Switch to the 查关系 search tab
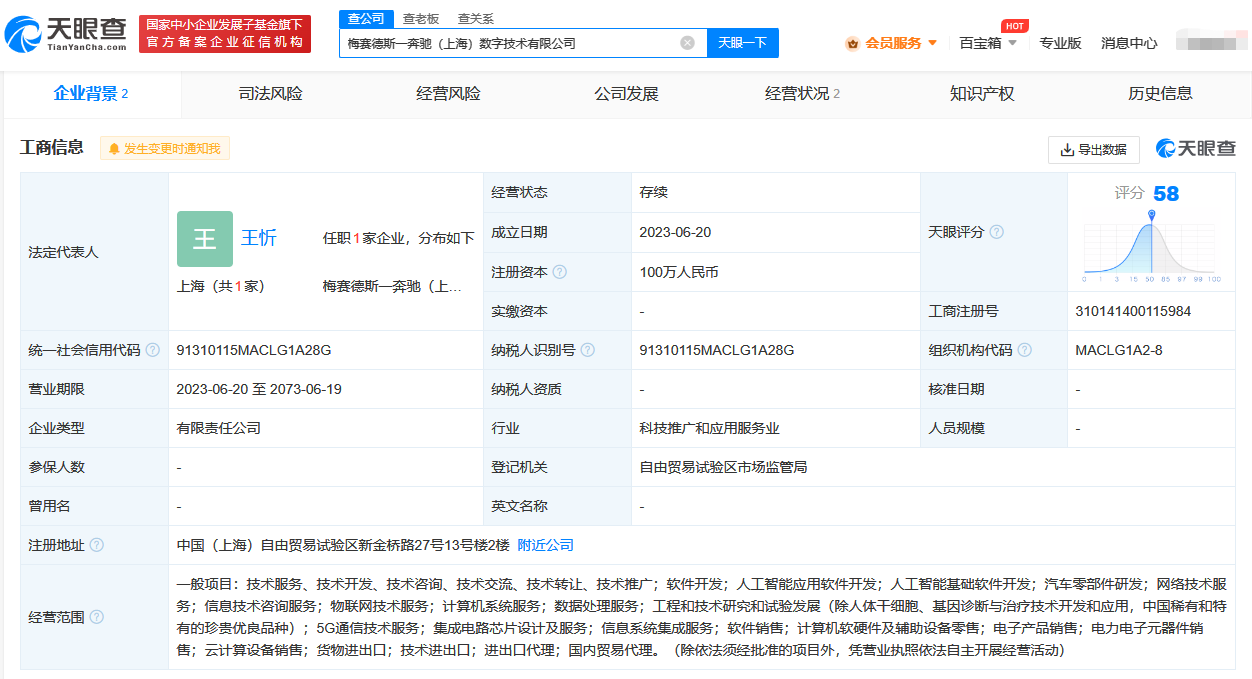 pos(476,18)
